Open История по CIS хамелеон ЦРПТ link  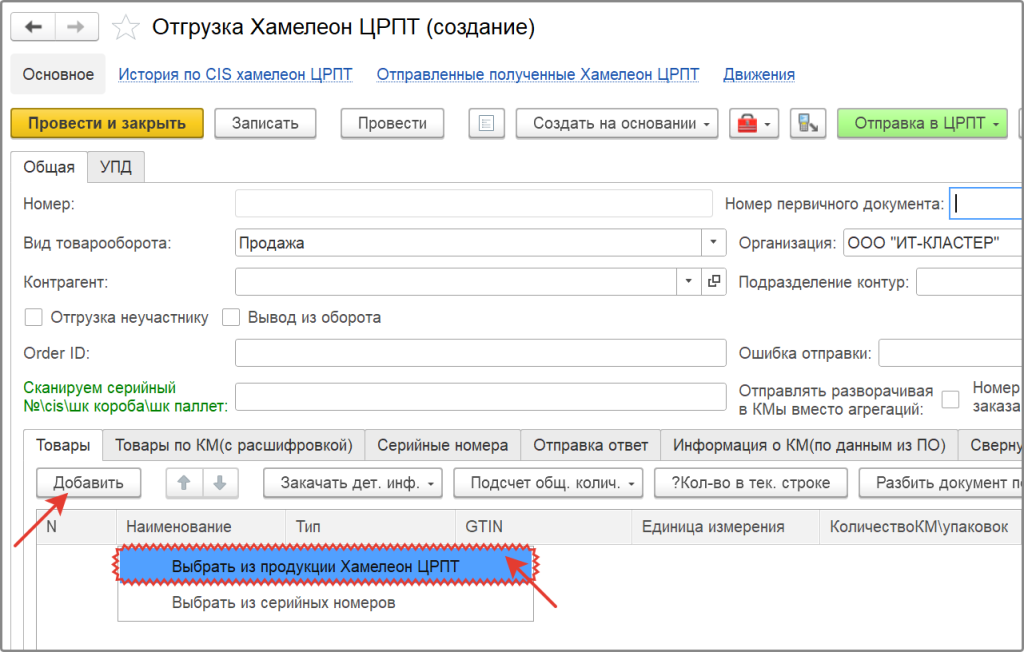235,74
